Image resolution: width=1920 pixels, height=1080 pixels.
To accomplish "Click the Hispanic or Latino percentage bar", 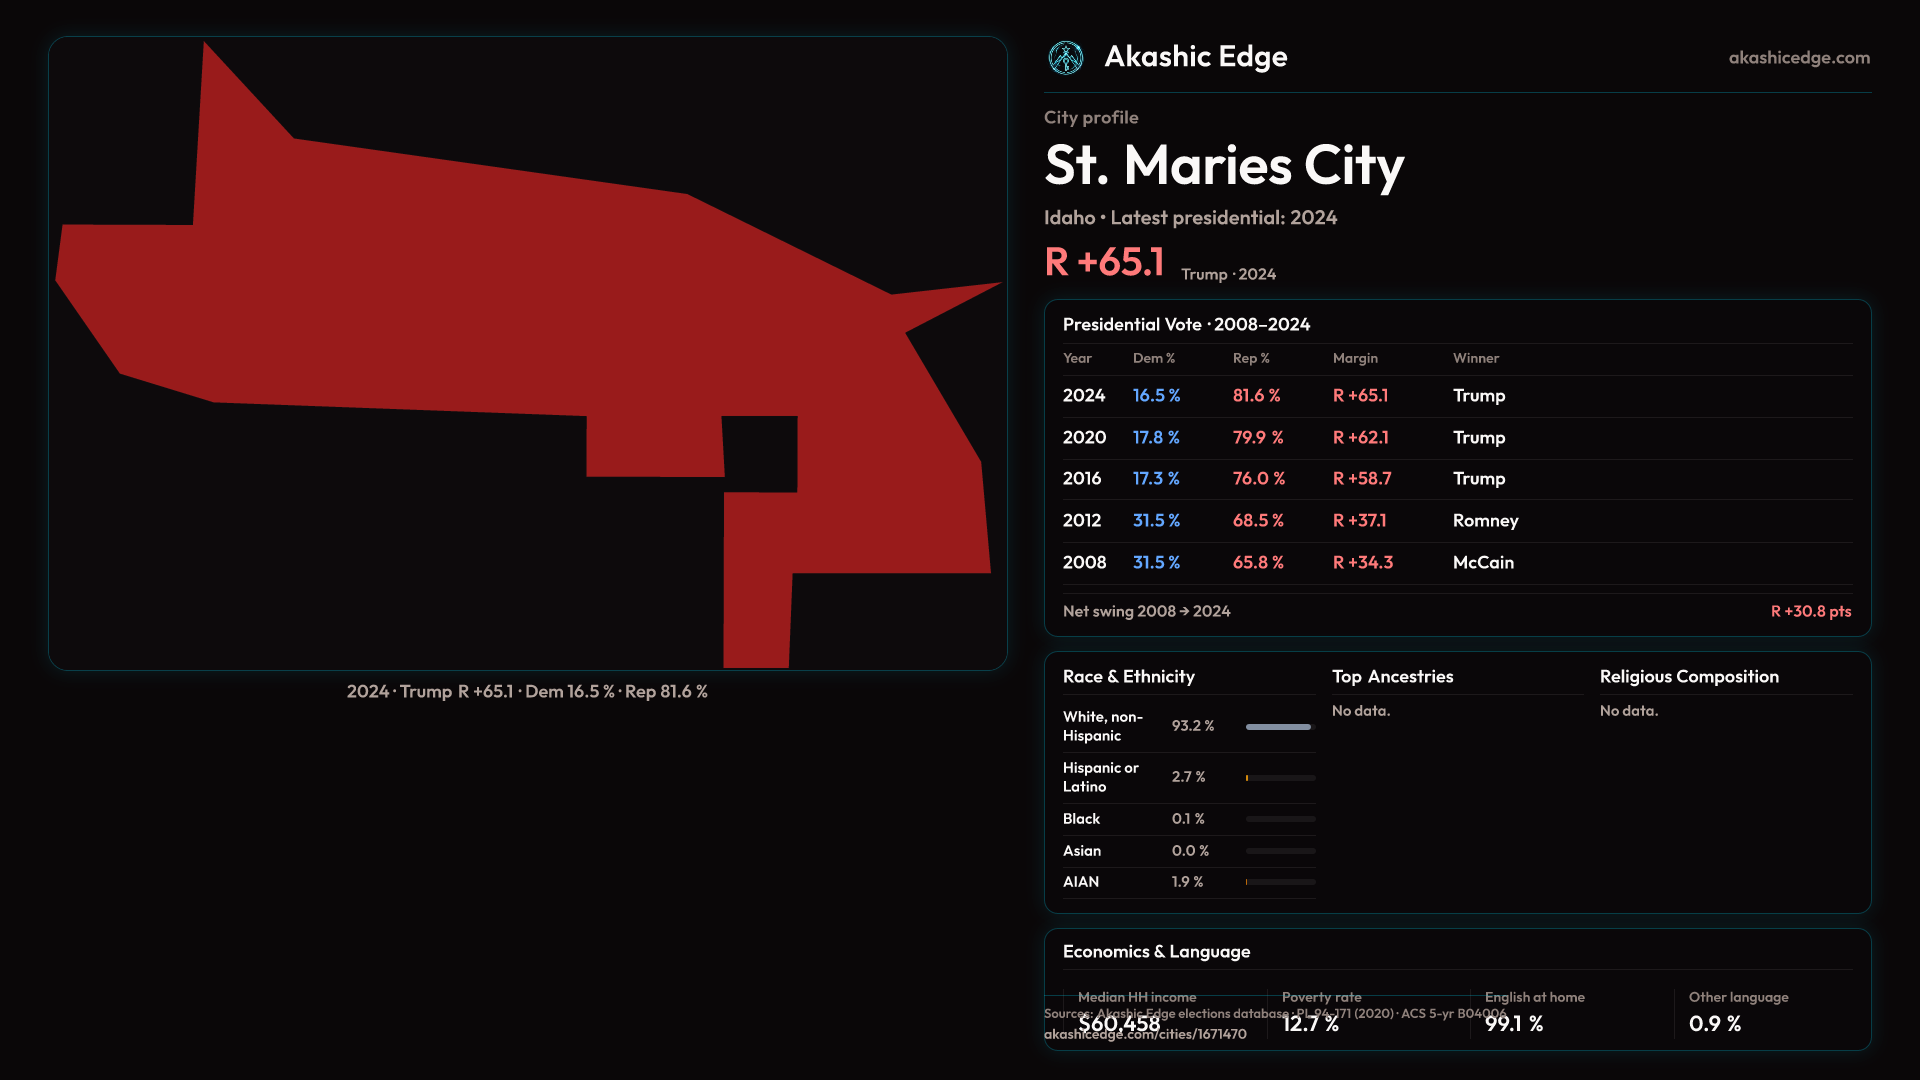I will coord(1279,778).
